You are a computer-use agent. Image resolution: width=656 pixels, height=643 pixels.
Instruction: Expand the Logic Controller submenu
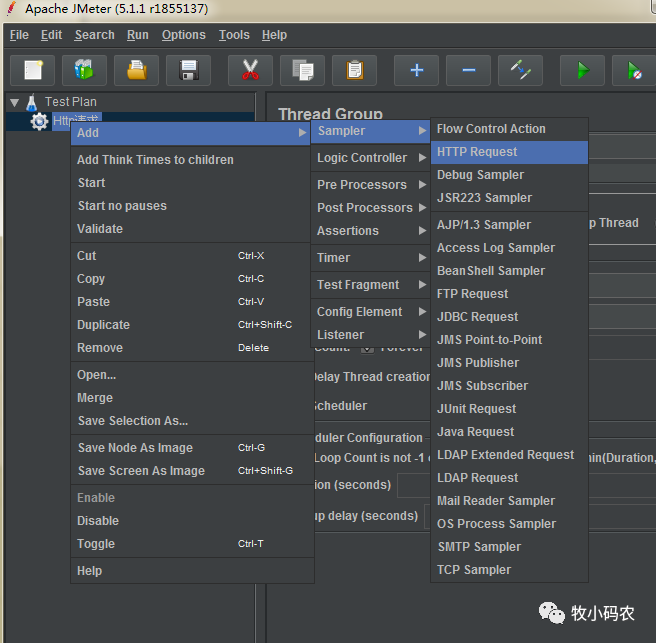coord(370,158)
